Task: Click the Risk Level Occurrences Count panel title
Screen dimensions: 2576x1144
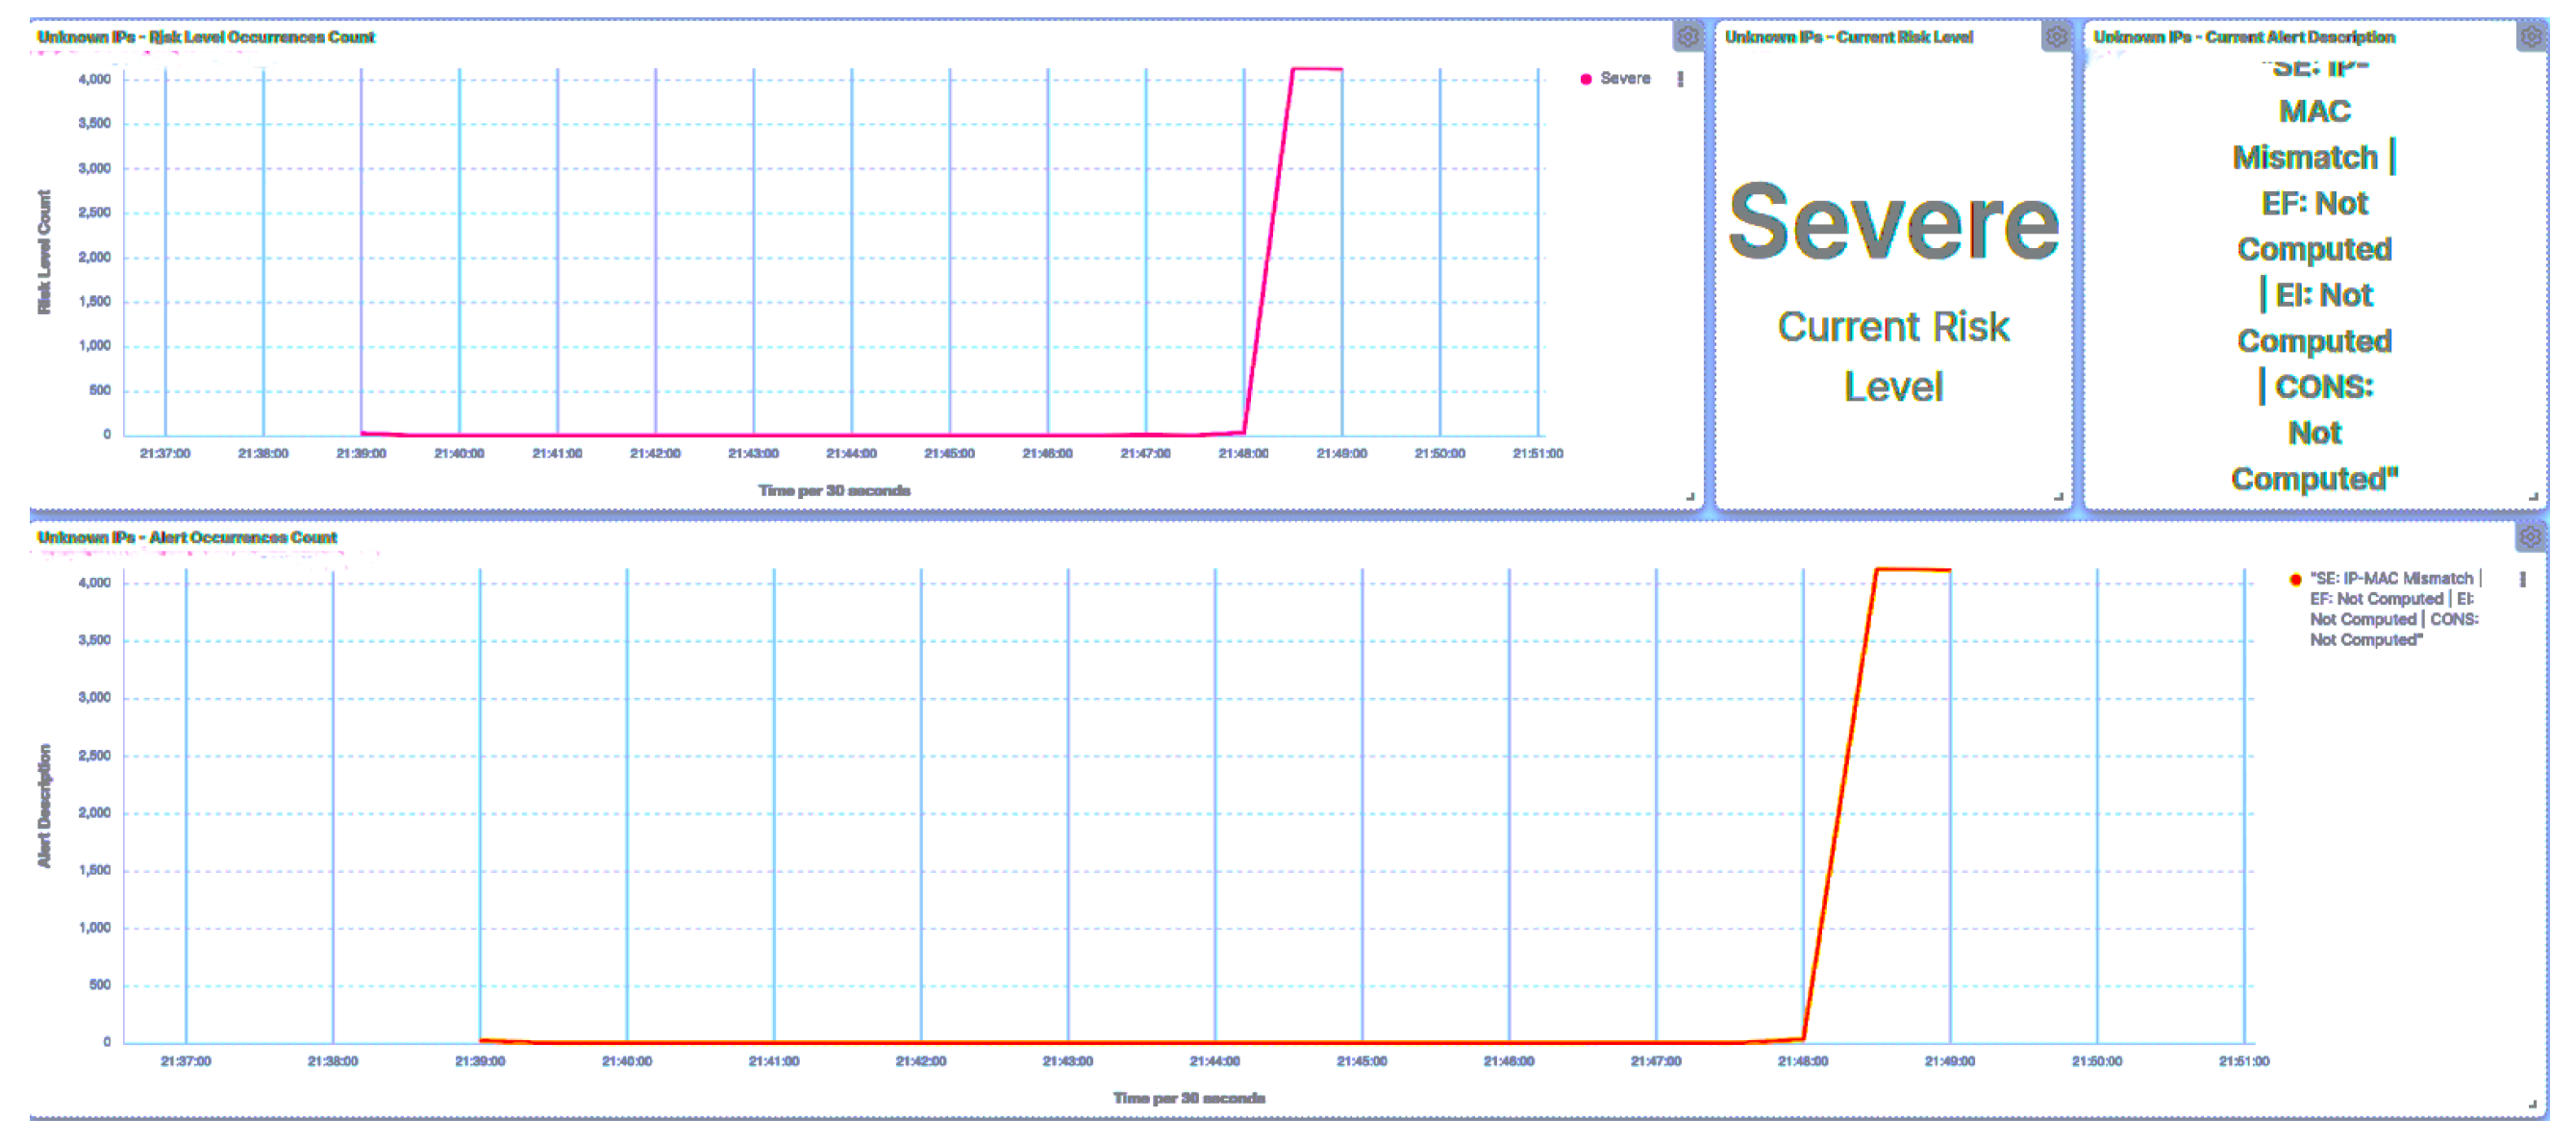Action: [x=206, y=37]
